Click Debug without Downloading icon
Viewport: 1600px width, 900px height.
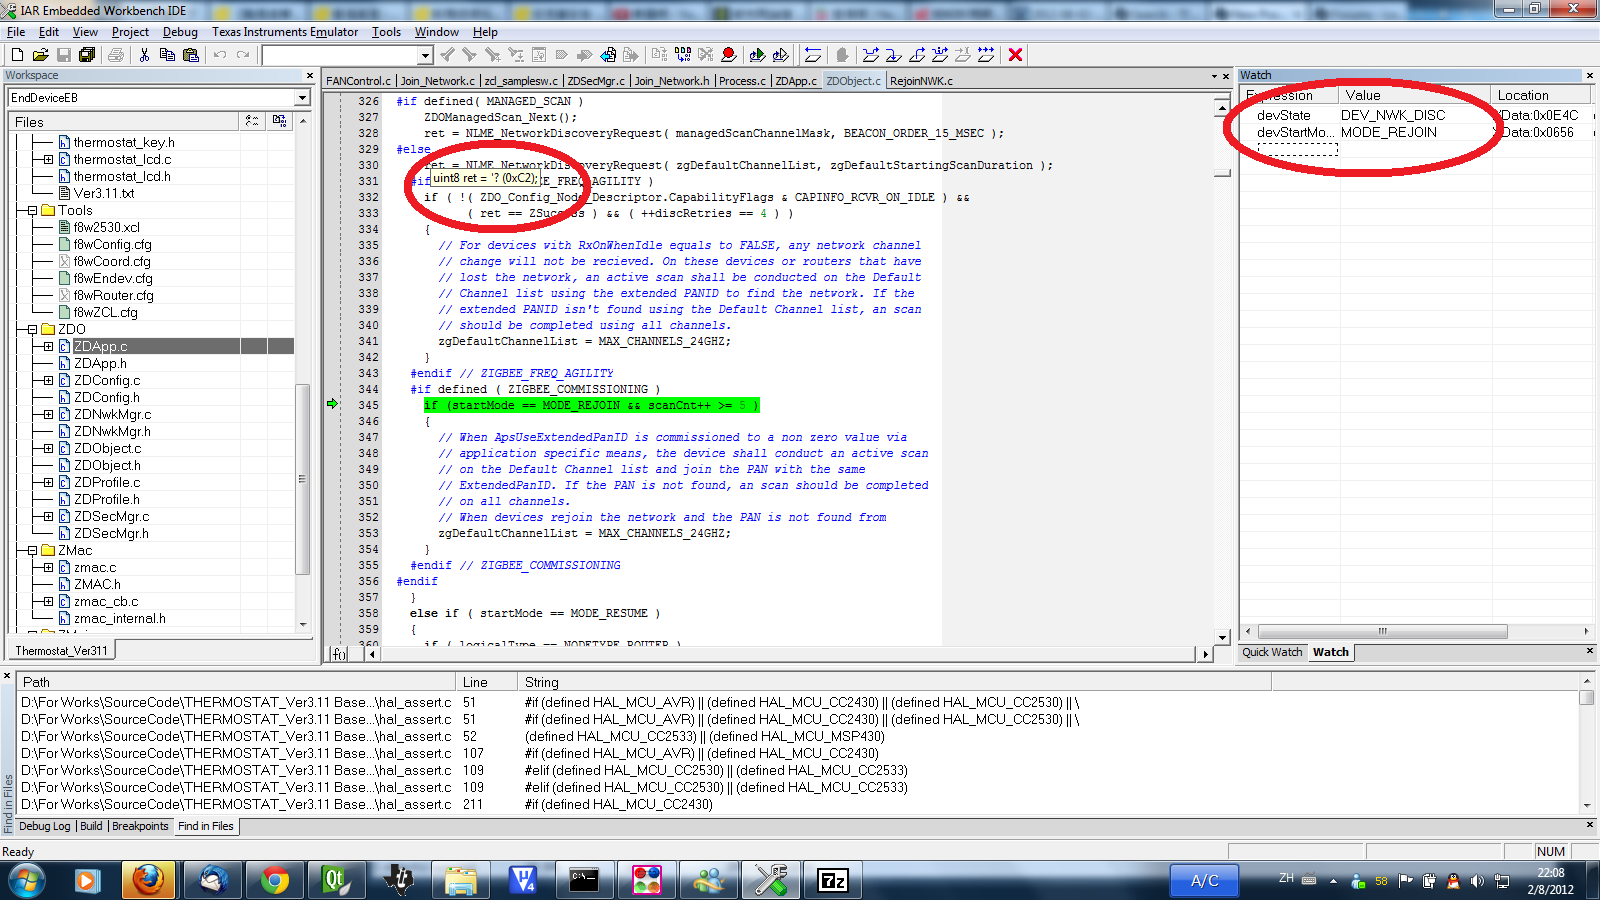tap(780, 55)
